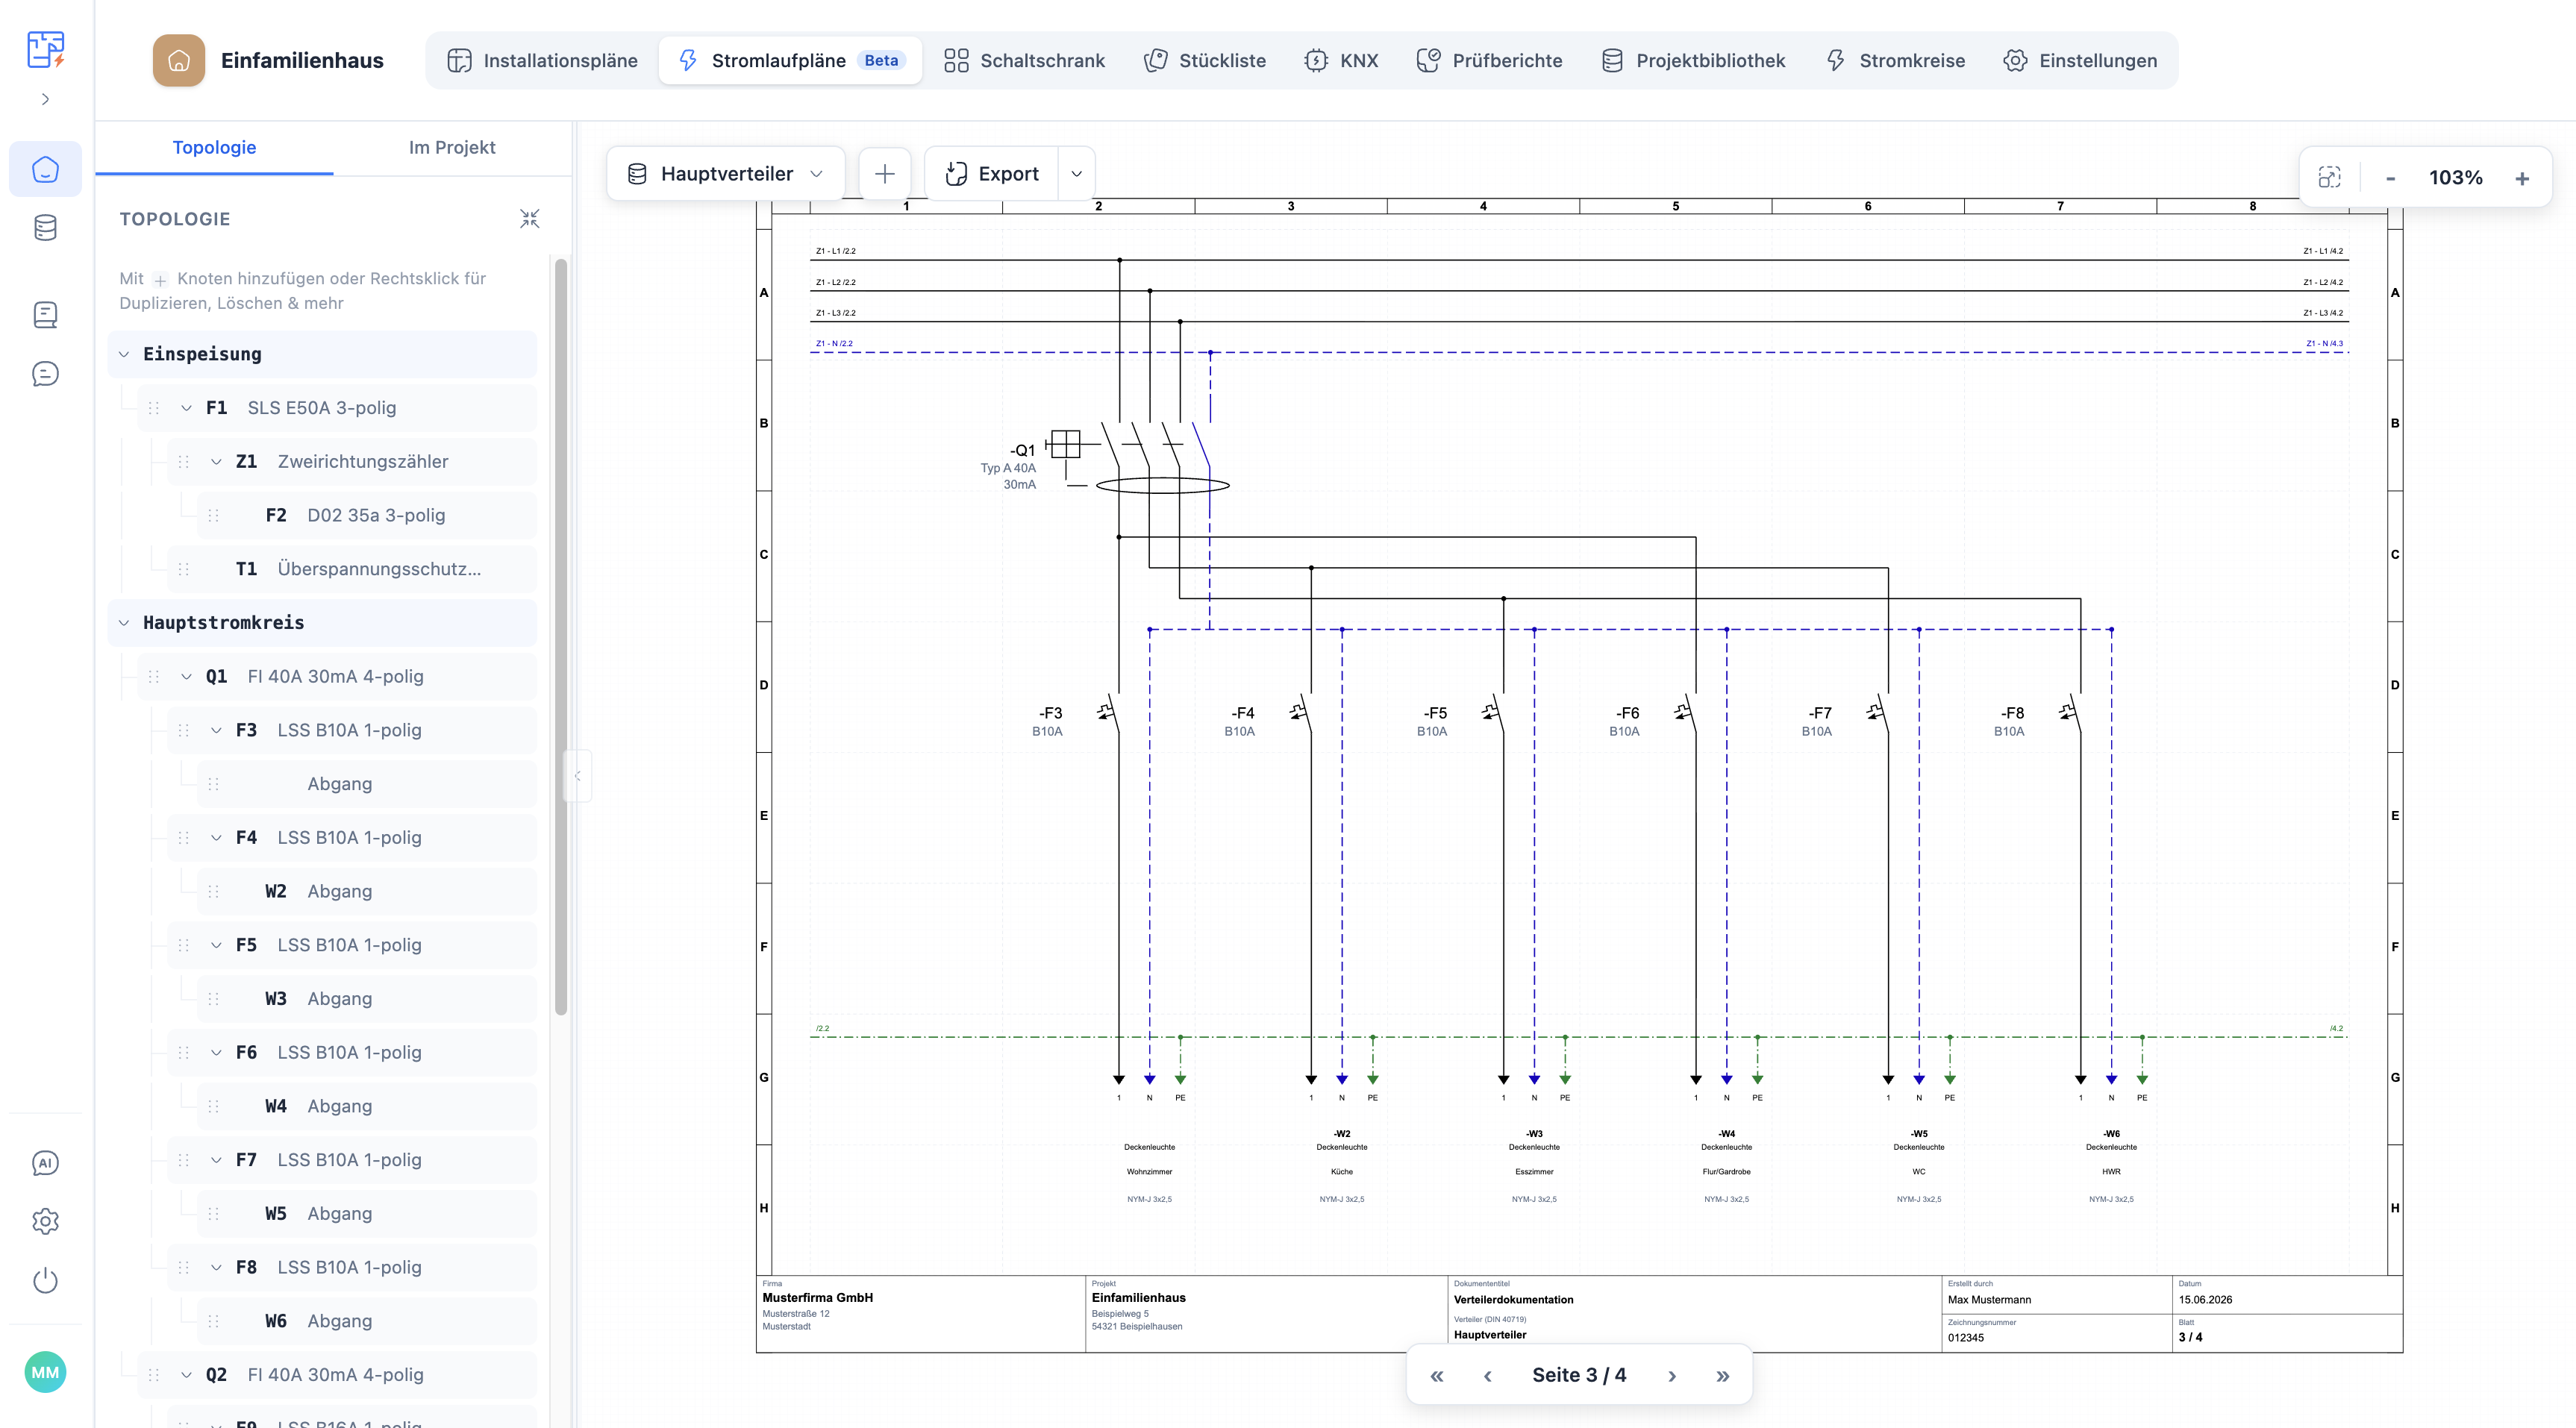
Task: Open the chat bubble icon in the sidebar
Action: click(x=45, y=374)
